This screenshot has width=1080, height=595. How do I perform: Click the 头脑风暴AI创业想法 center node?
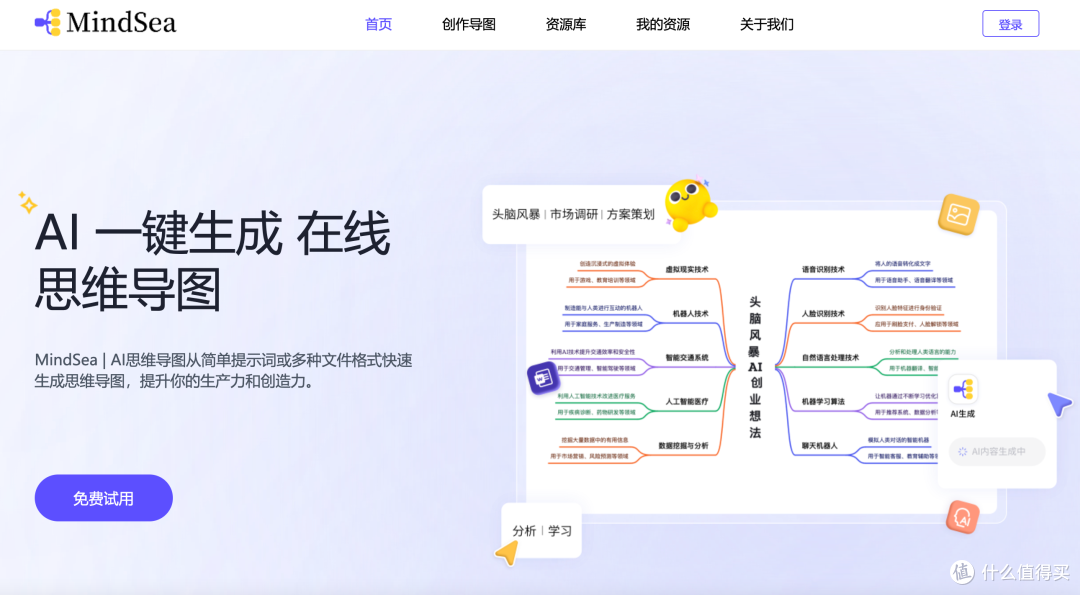pos(755,367)
